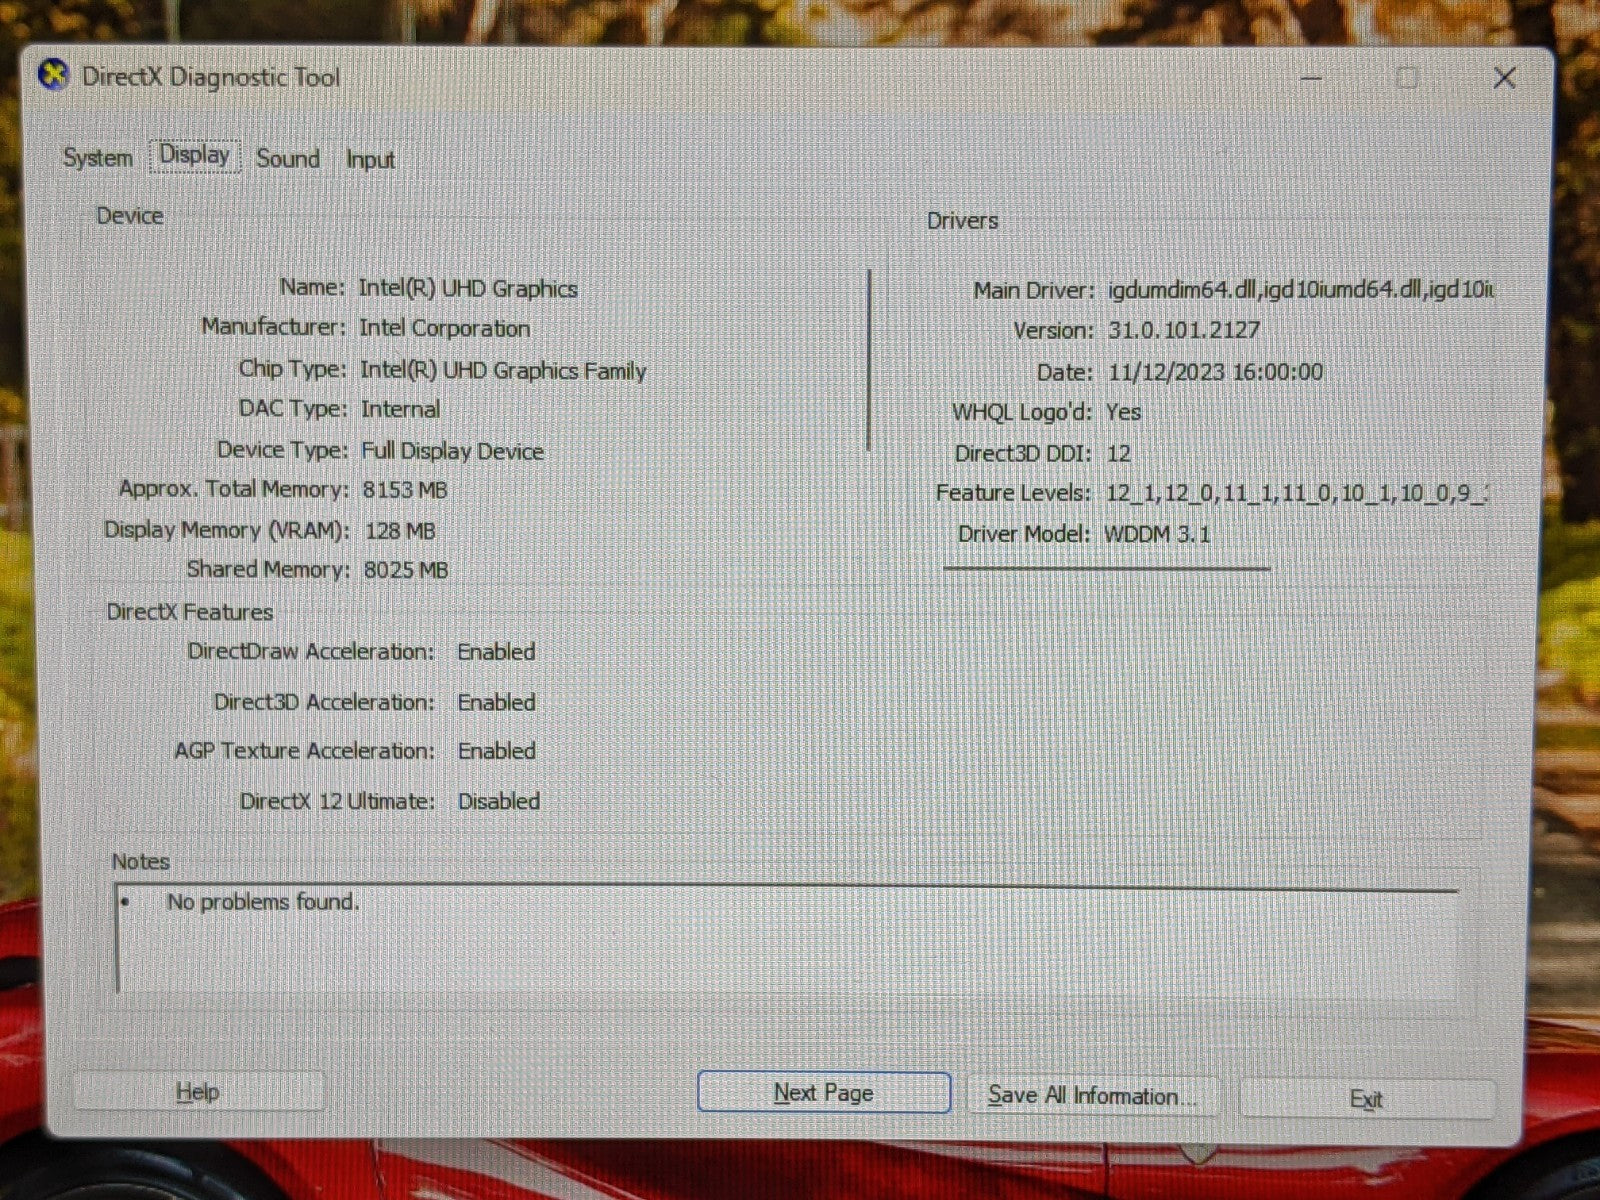Click the WDDM 3.1 driver model value

[1156, 534]
